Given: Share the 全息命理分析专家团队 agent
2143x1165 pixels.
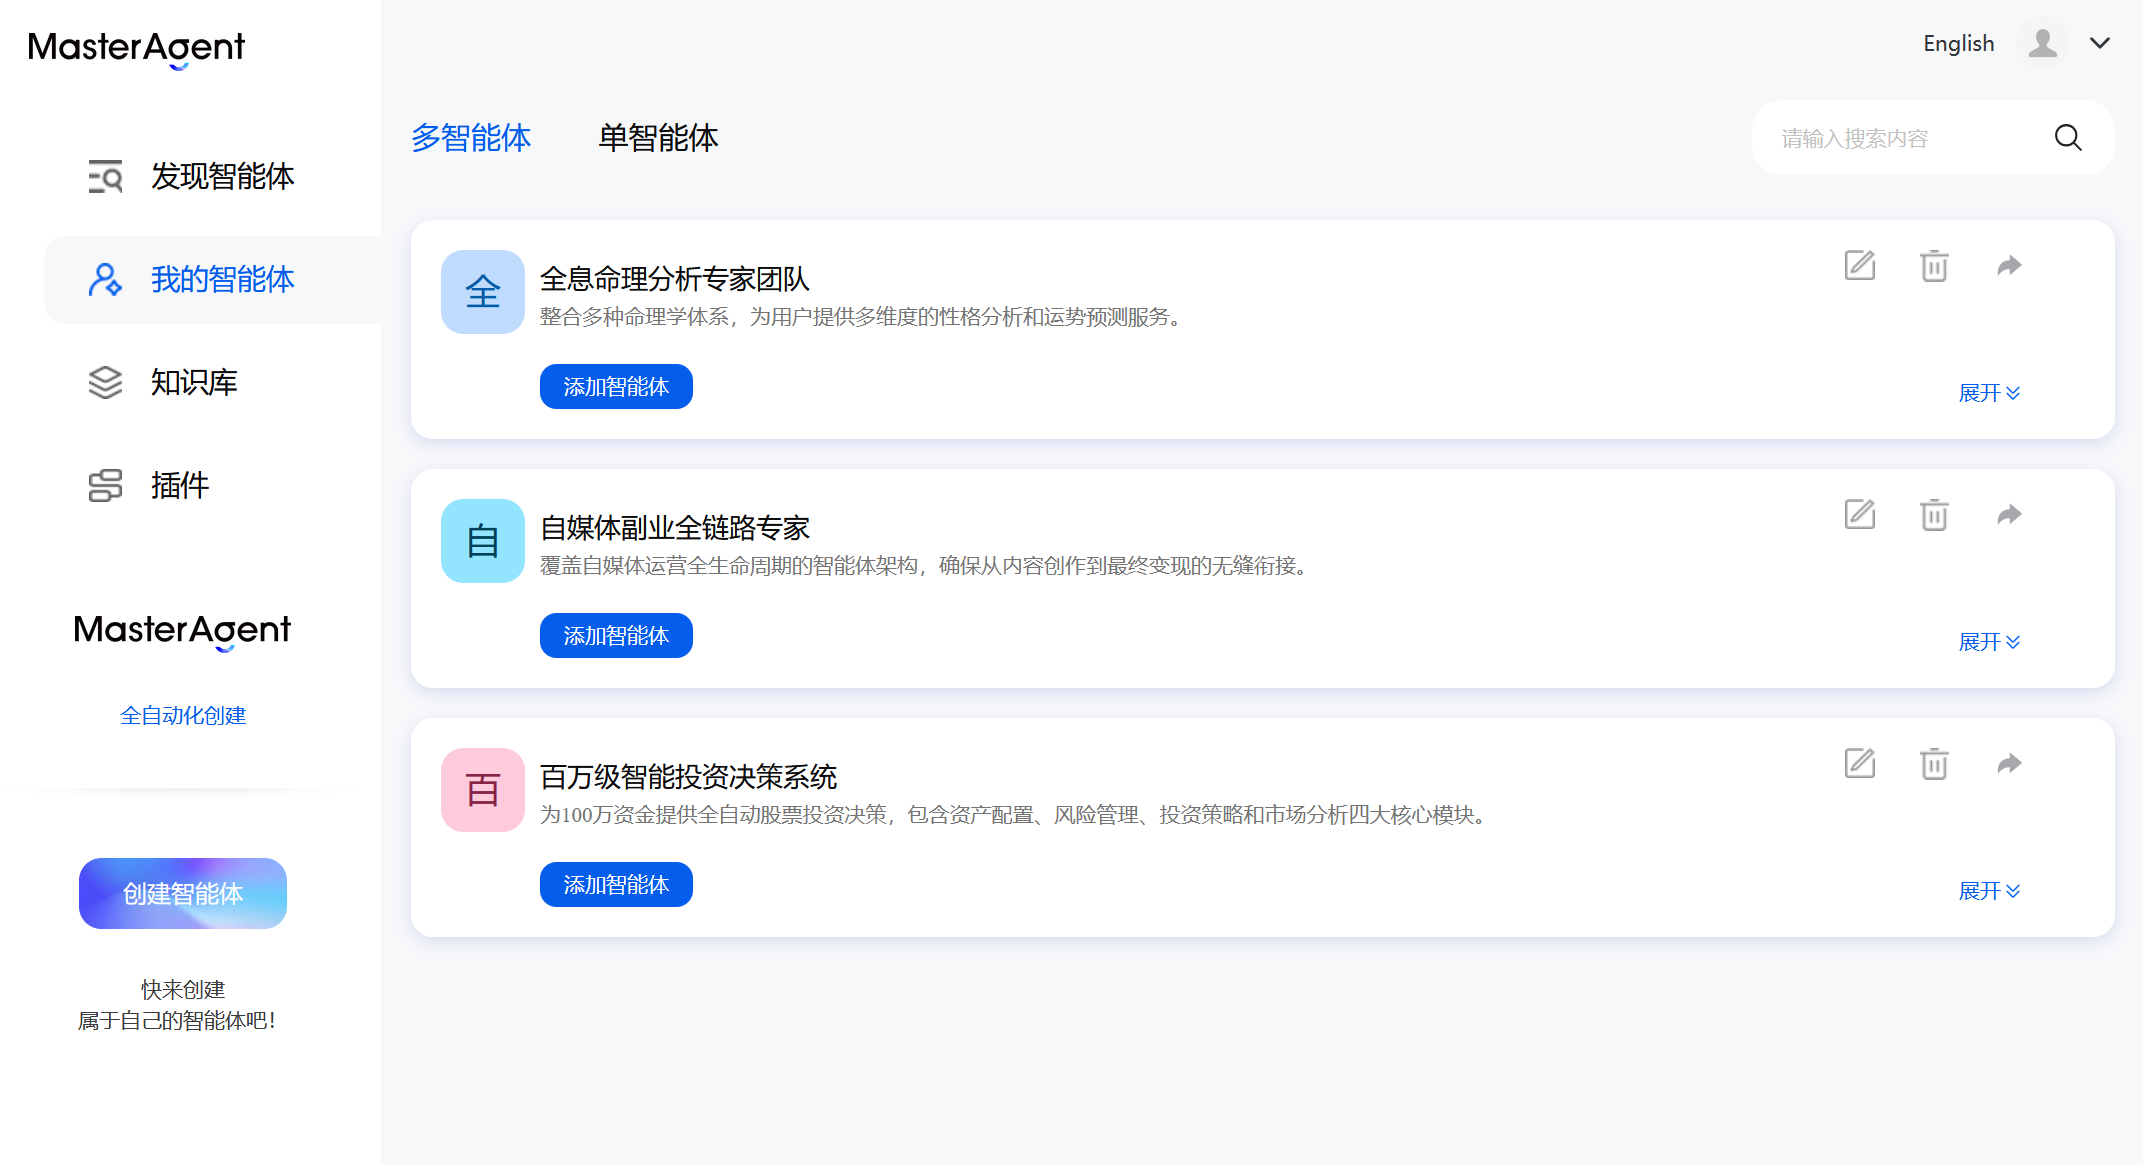Looking at the screenshot, I should coord(2009,266).
